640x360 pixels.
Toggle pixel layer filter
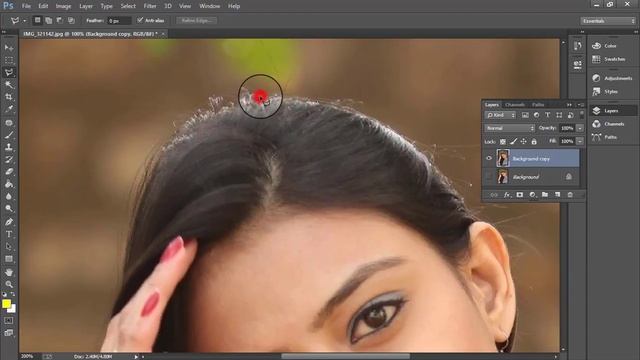pyautogui.click(x=525, y=115)
